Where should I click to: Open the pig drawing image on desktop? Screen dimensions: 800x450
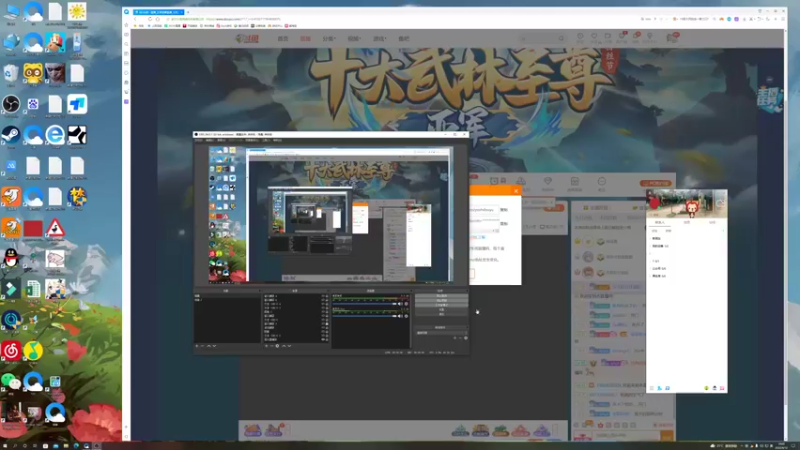tap(55, 258)
